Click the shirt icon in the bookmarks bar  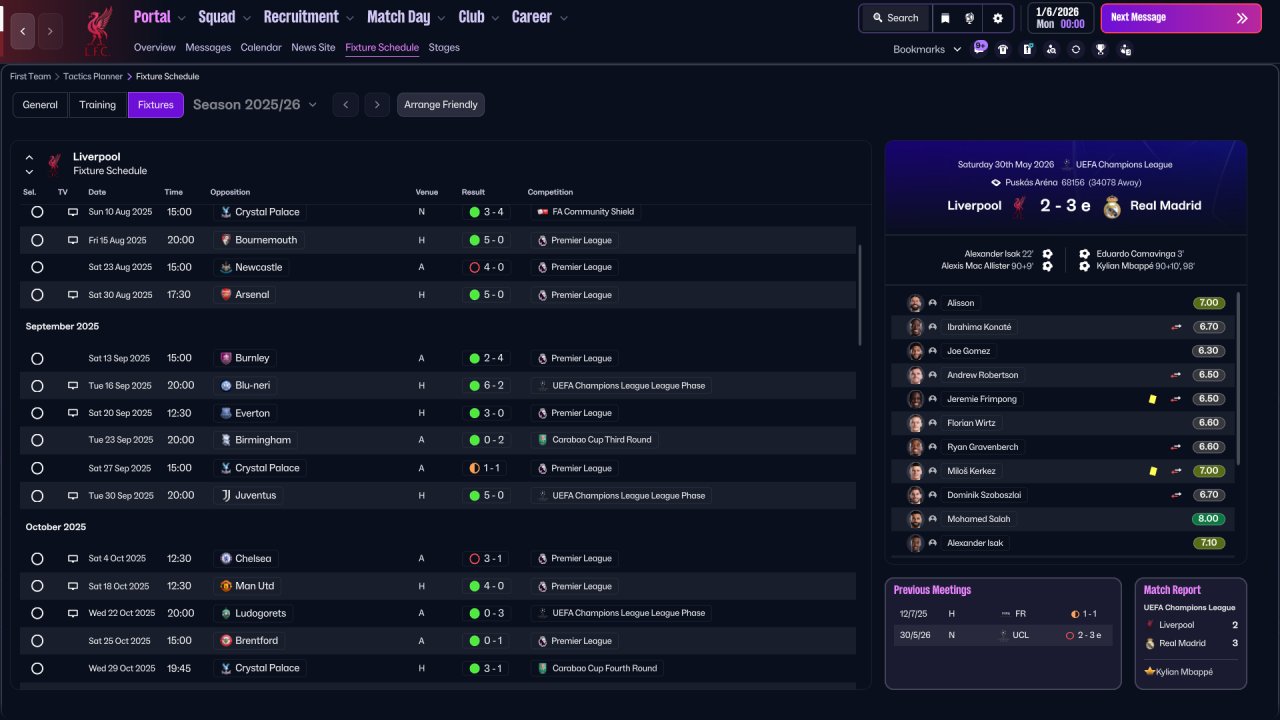[x=1003, y=49]
